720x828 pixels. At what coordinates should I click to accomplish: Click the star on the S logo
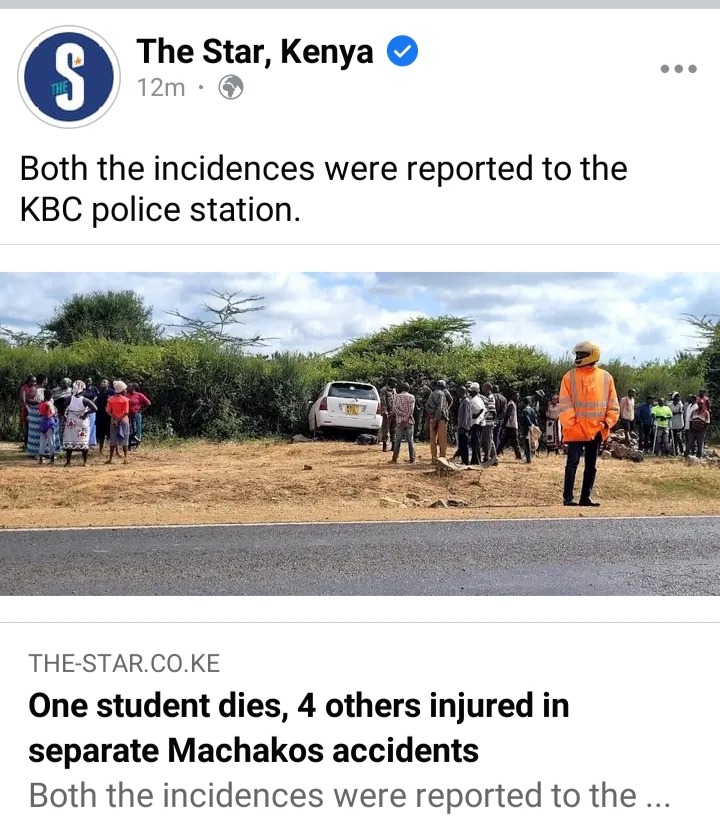pyautogui.click(x=78, y=61)
